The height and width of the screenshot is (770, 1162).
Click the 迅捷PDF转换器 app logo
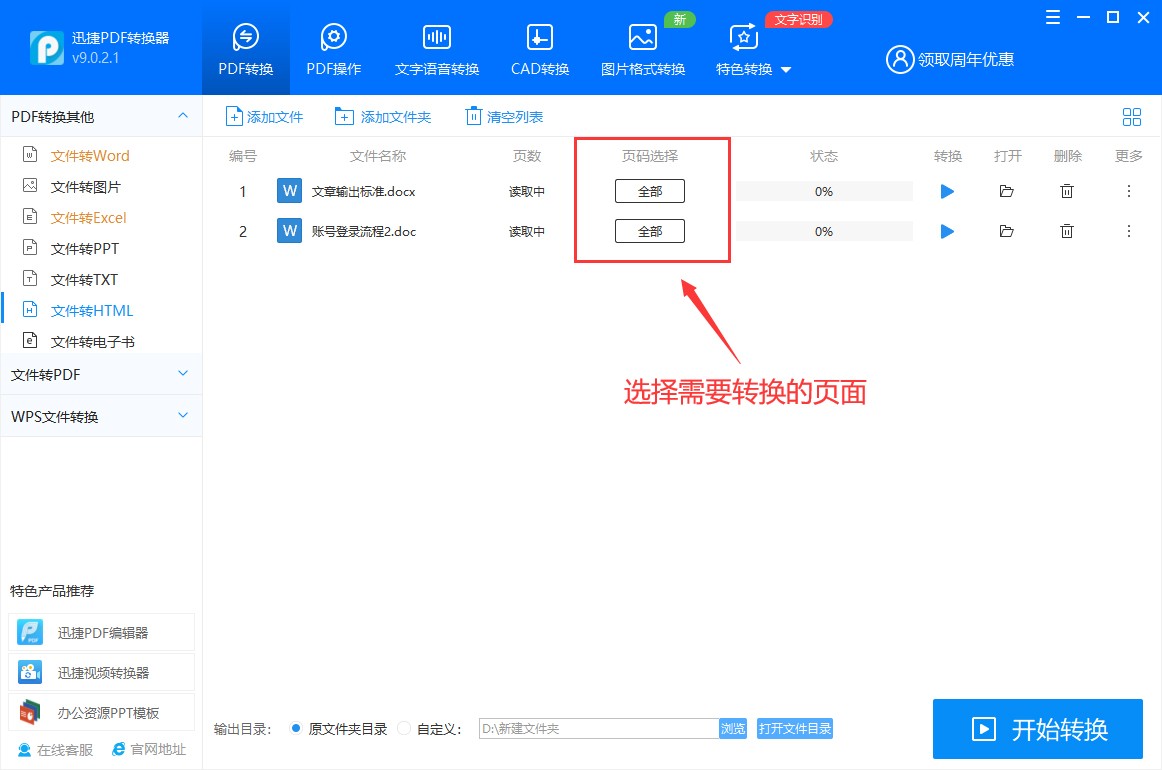tap(47, 47)
